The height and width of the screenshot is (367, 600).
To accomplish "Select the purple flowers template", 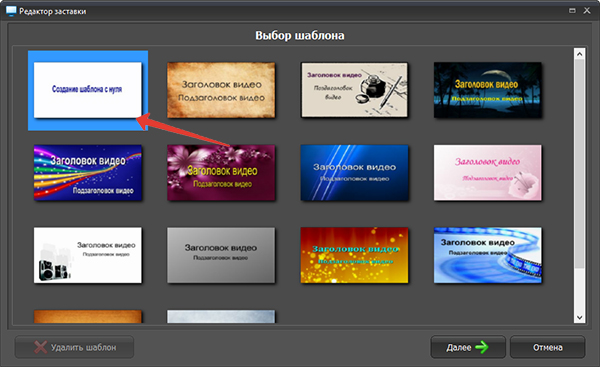I will pyautogui.click(x=221, y=173).
